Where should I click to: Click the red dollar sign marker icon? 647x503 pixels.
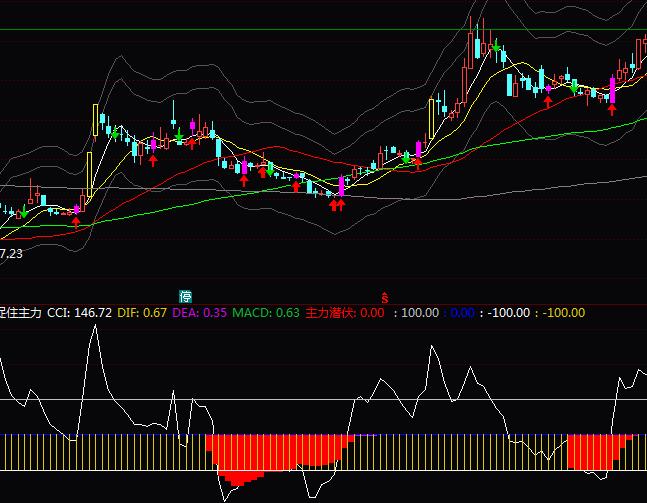[x=383, y=297]
